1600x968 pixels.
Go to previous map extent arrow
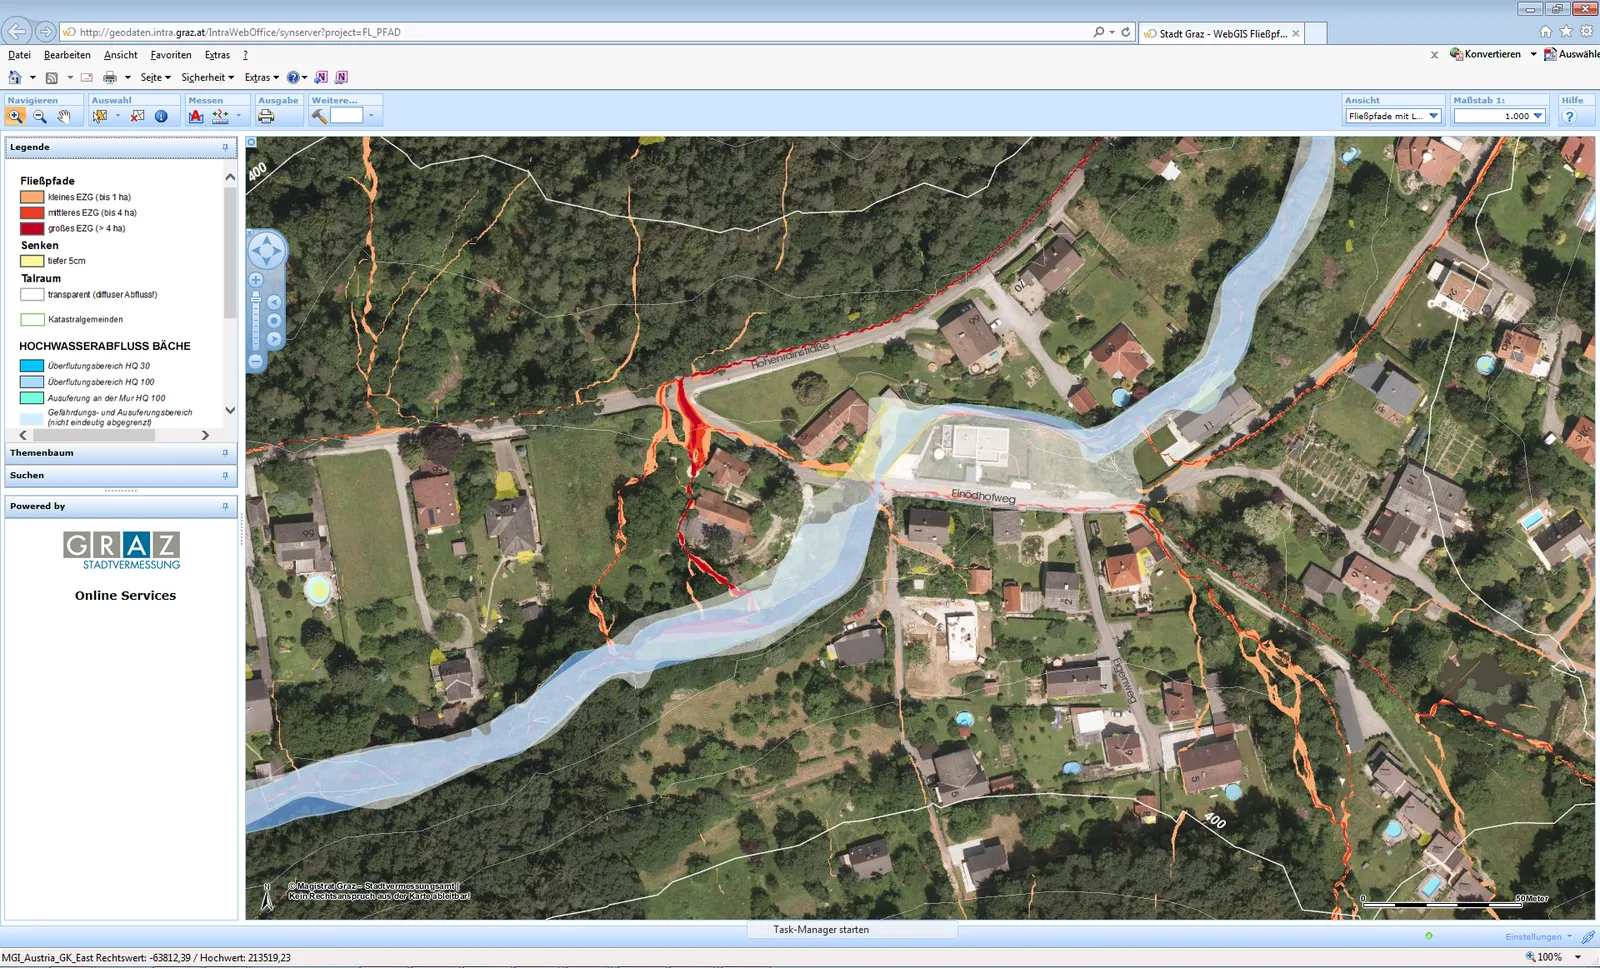274,302
